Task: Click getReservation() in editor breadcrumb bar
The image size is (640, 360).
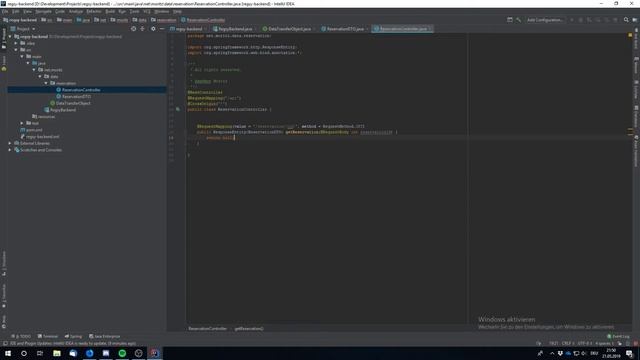Action: coord(249,329)
